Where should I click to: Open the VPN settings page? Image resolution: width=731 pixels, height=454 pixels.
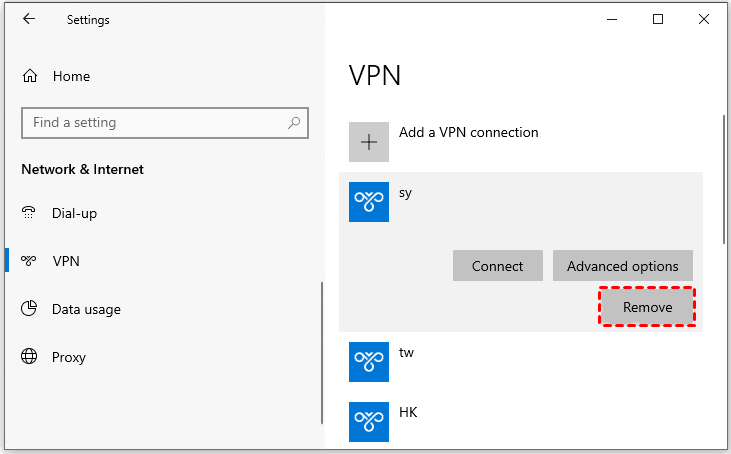coord(66,261)
